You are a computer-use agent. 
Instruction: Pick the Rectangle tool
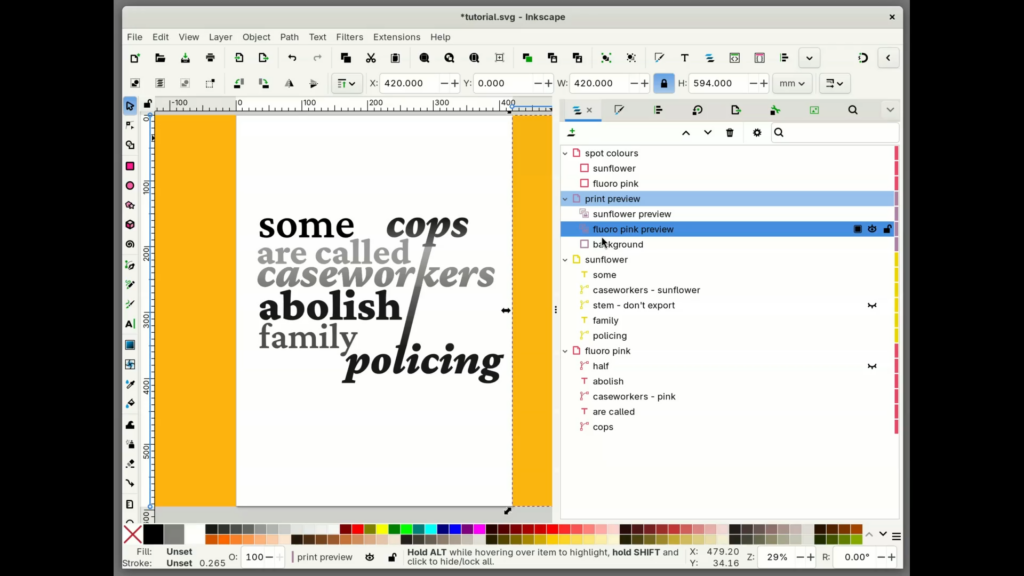[130, 165]
